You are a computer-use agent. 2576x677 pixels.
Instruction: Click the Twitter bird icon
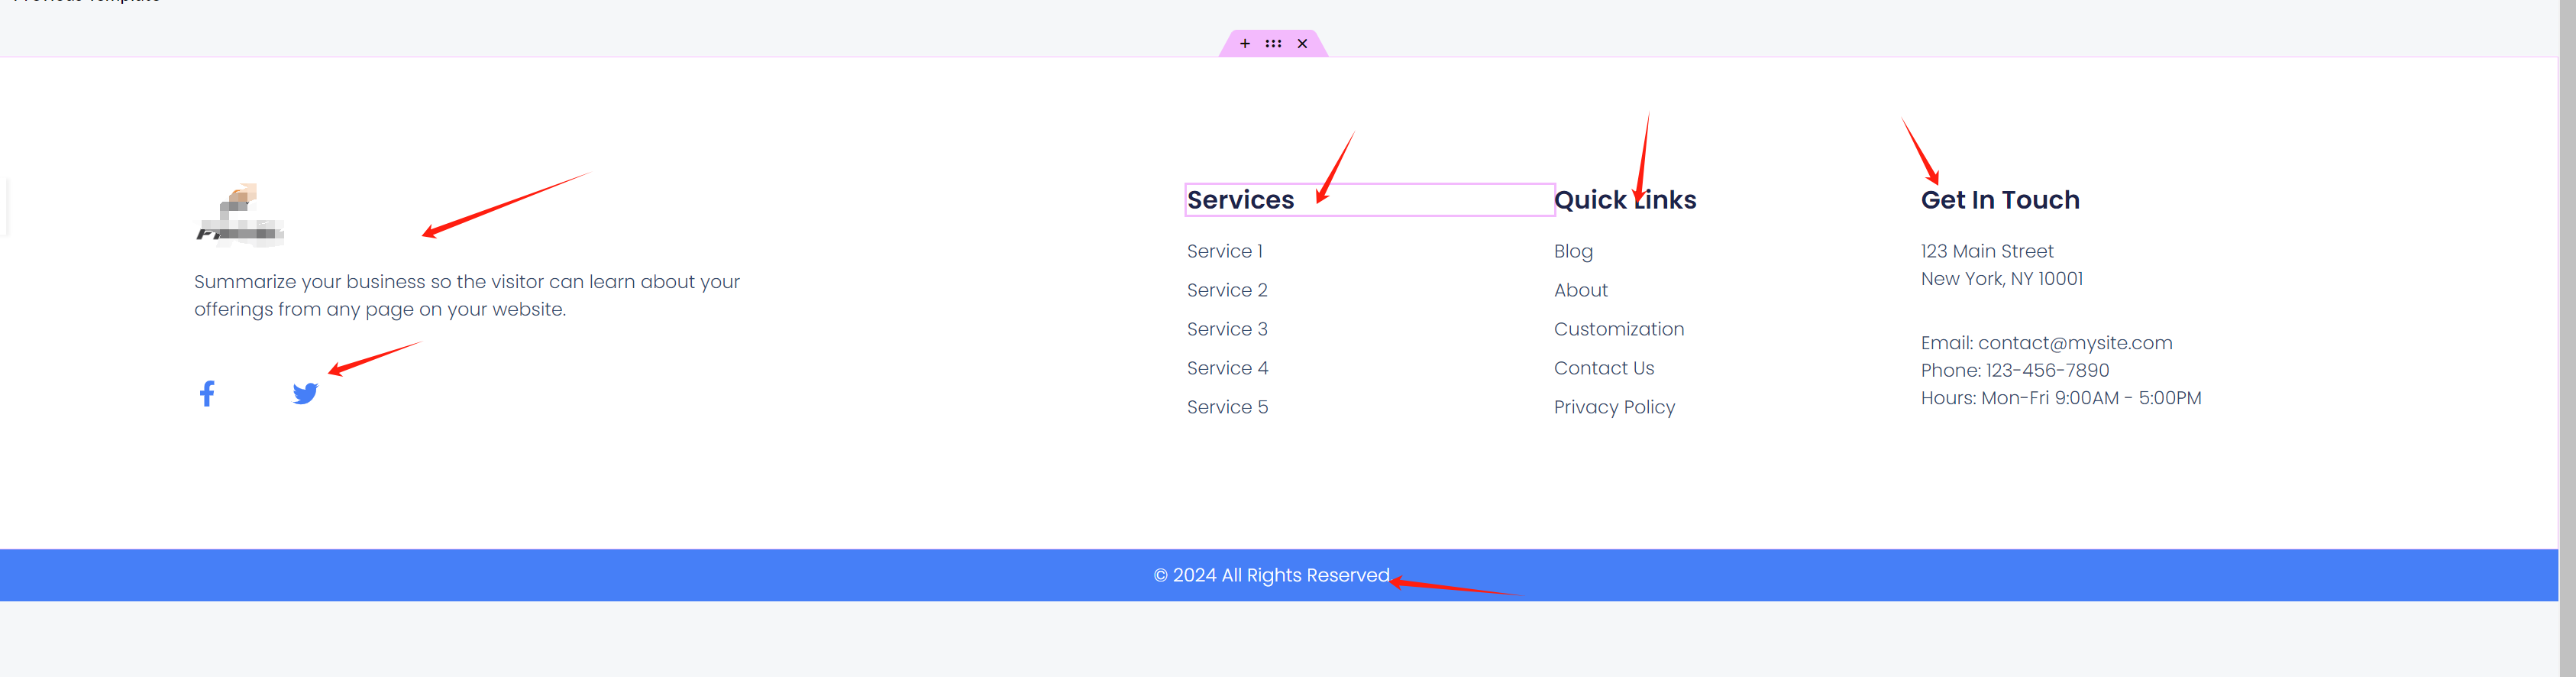click(305, 393)
